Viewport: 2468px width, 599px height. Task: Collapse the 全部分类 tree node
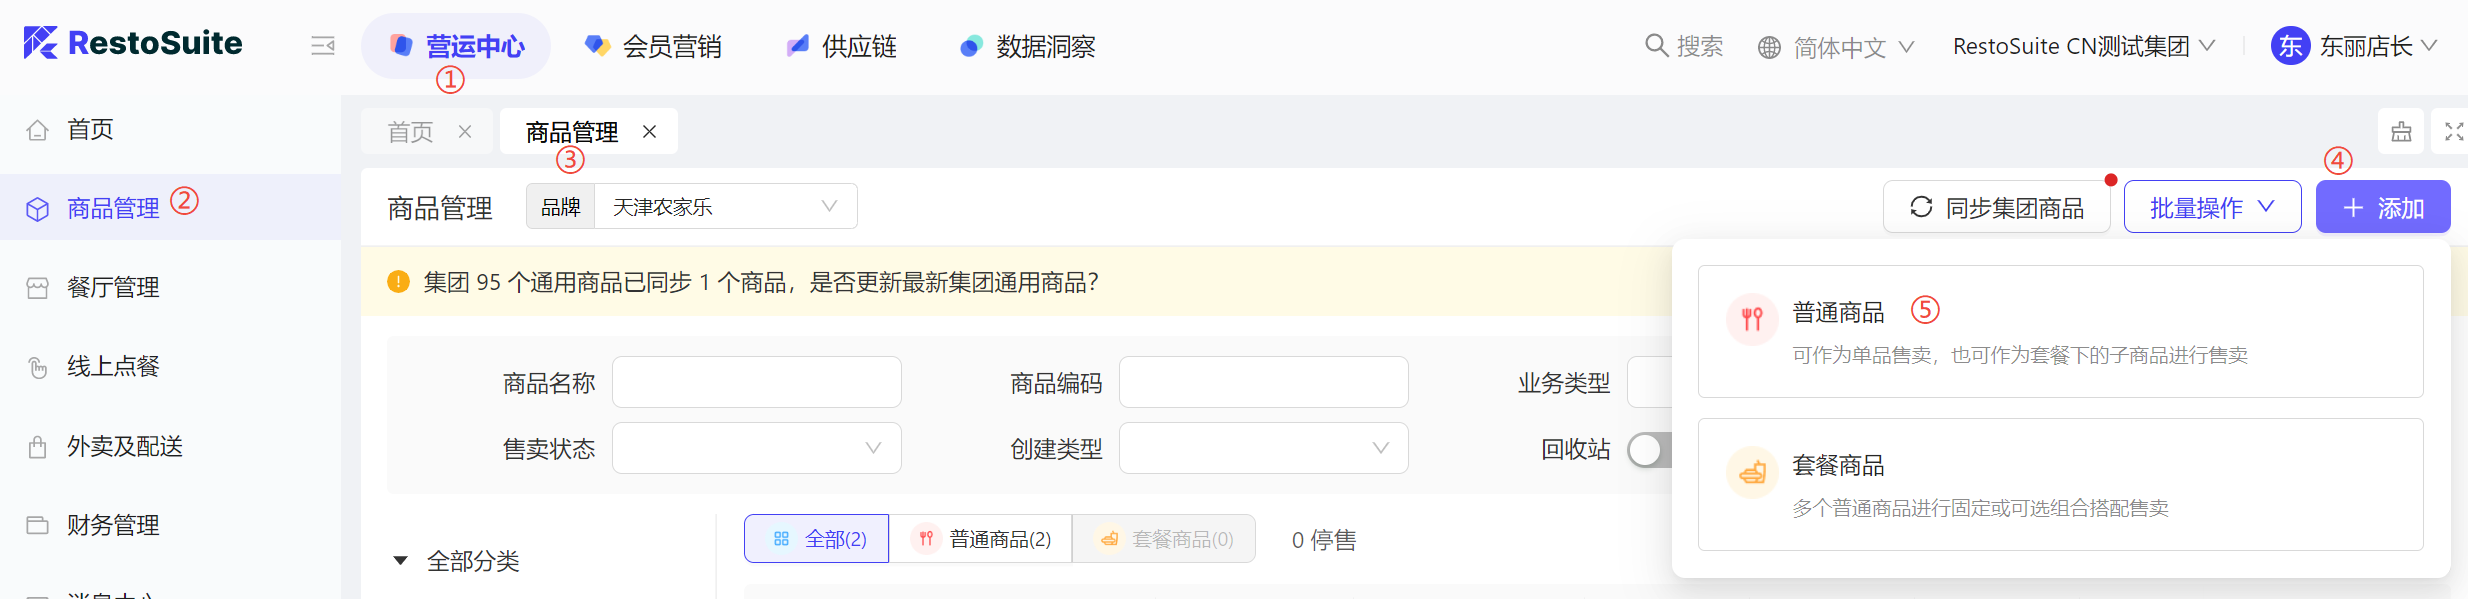(400, 561)
